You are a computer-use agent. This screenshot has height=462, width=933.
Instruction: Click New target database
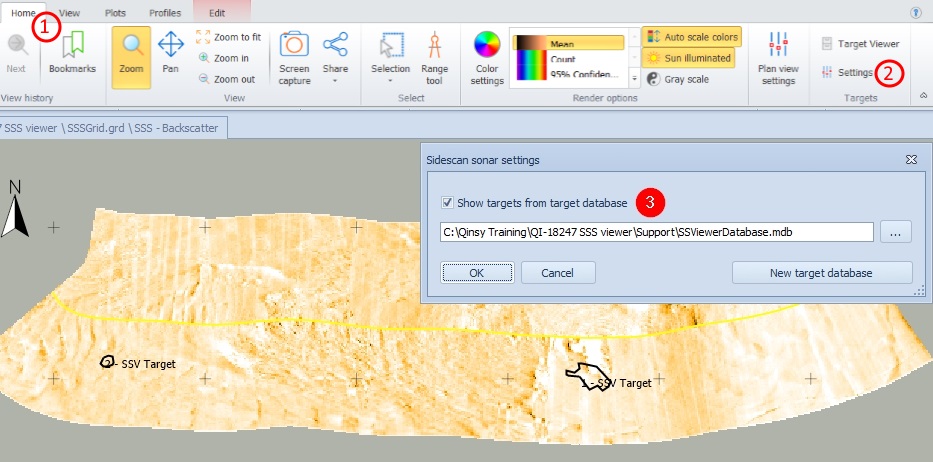click(821, 273)
